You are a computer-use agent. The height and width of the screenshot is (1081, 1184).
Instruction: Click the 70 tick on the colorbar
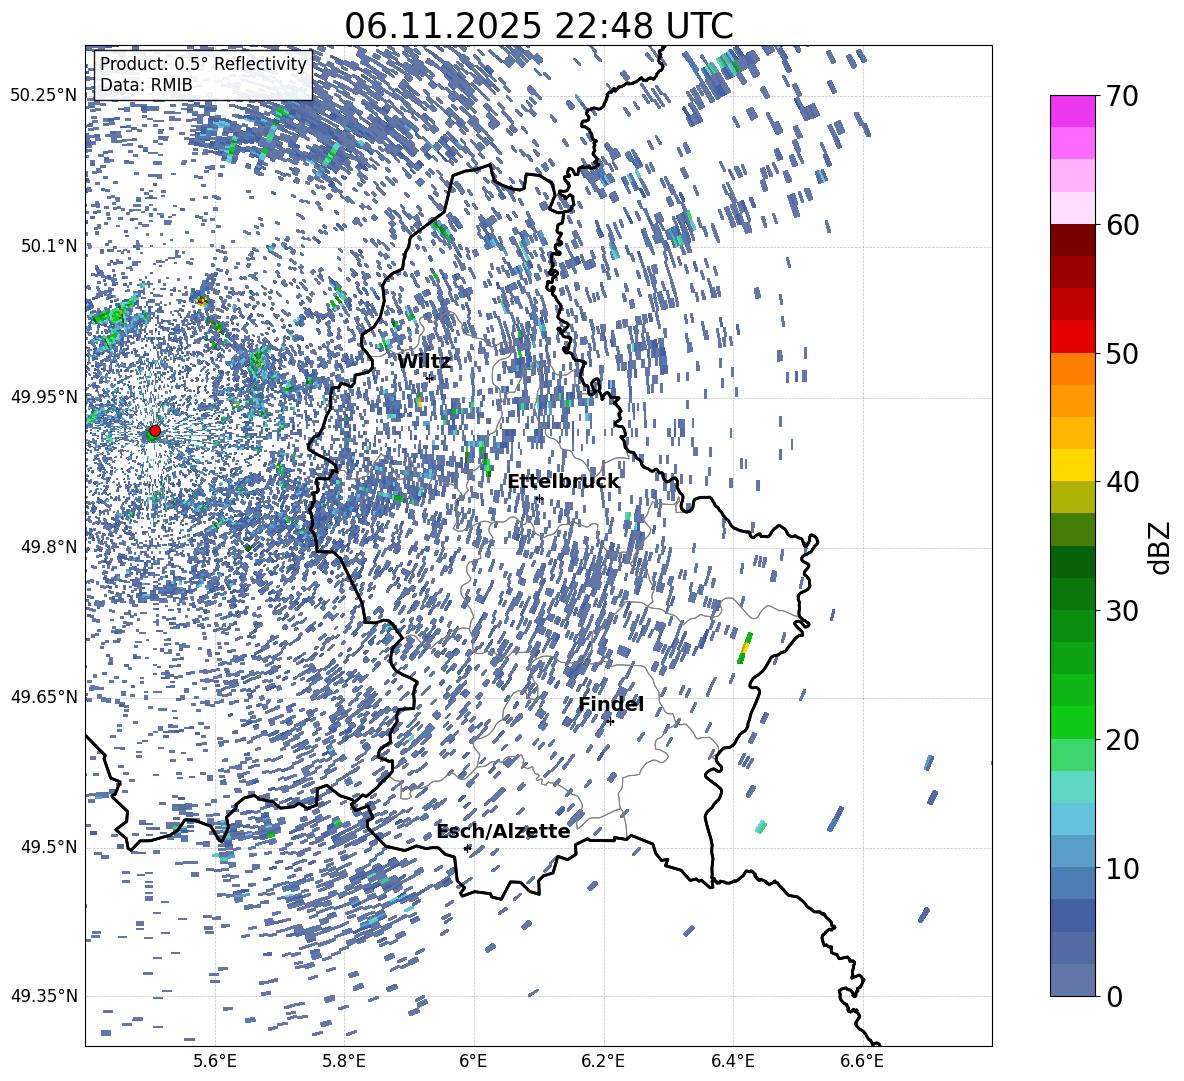click(x=1122, y=96)
